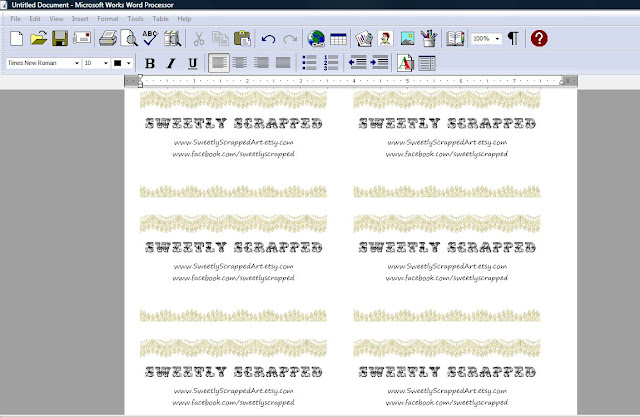The width and height of the screenshot is (640, 417).
Task: Click middle-left facebook.com/sweetlyscrapped line
Action: click(233, 278)
